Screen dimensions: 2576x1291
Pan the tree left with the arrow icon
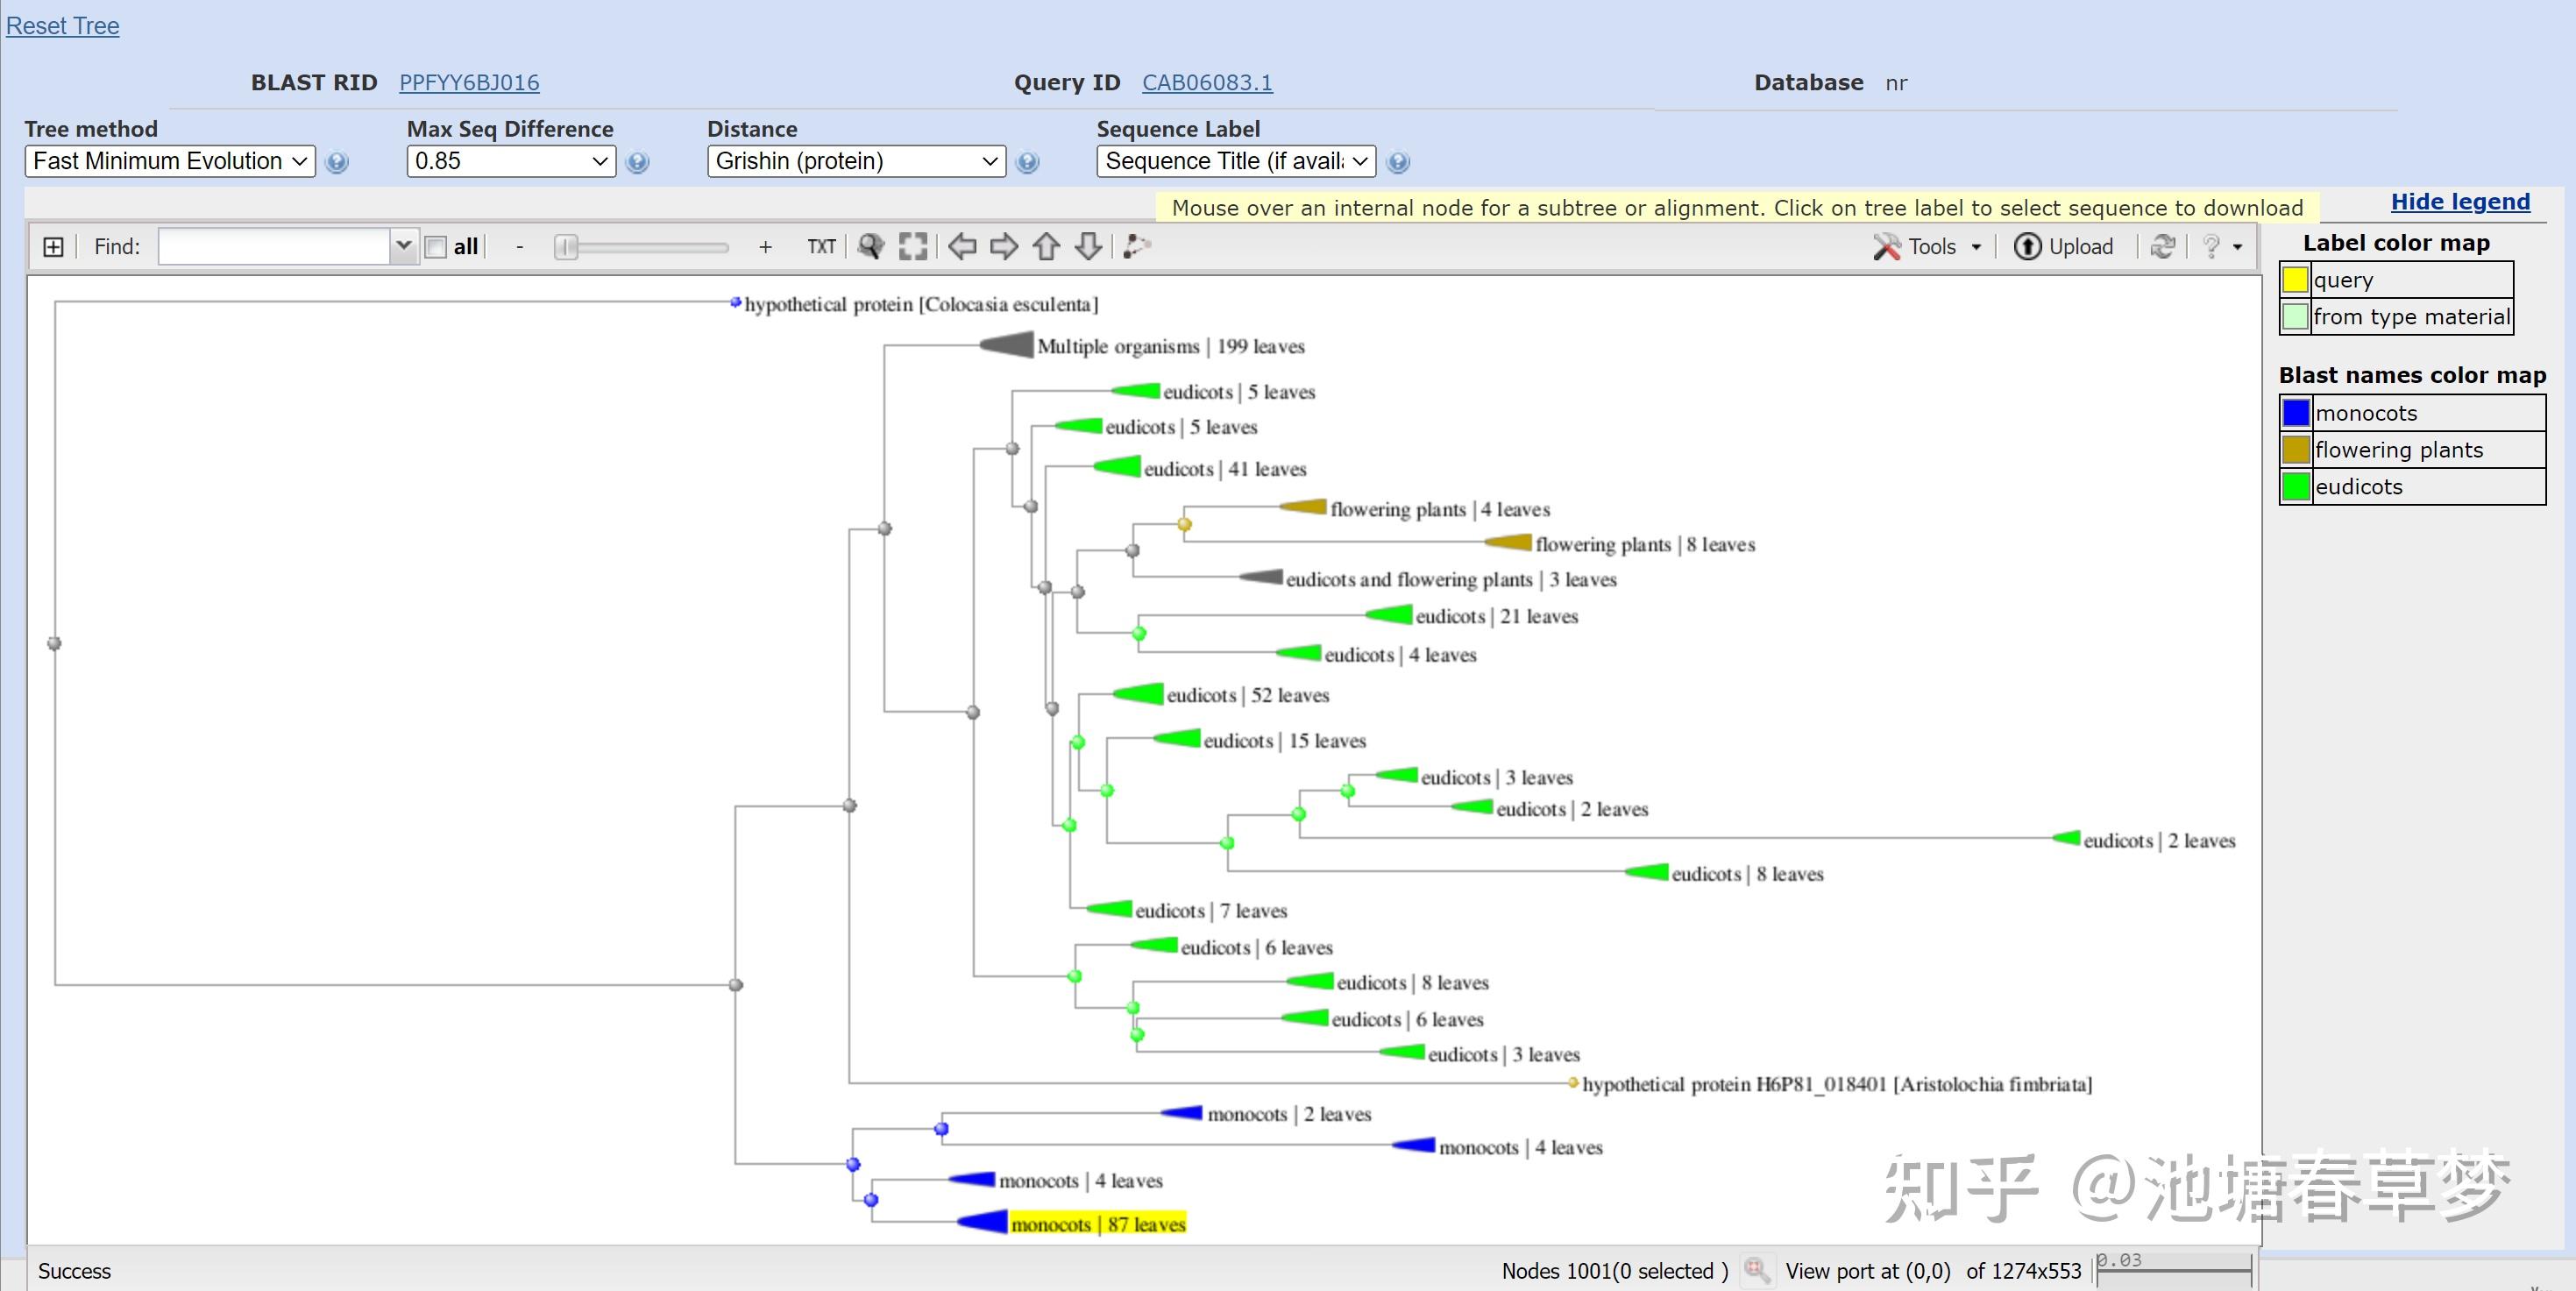pyautogui.click(x=962, y=246)
